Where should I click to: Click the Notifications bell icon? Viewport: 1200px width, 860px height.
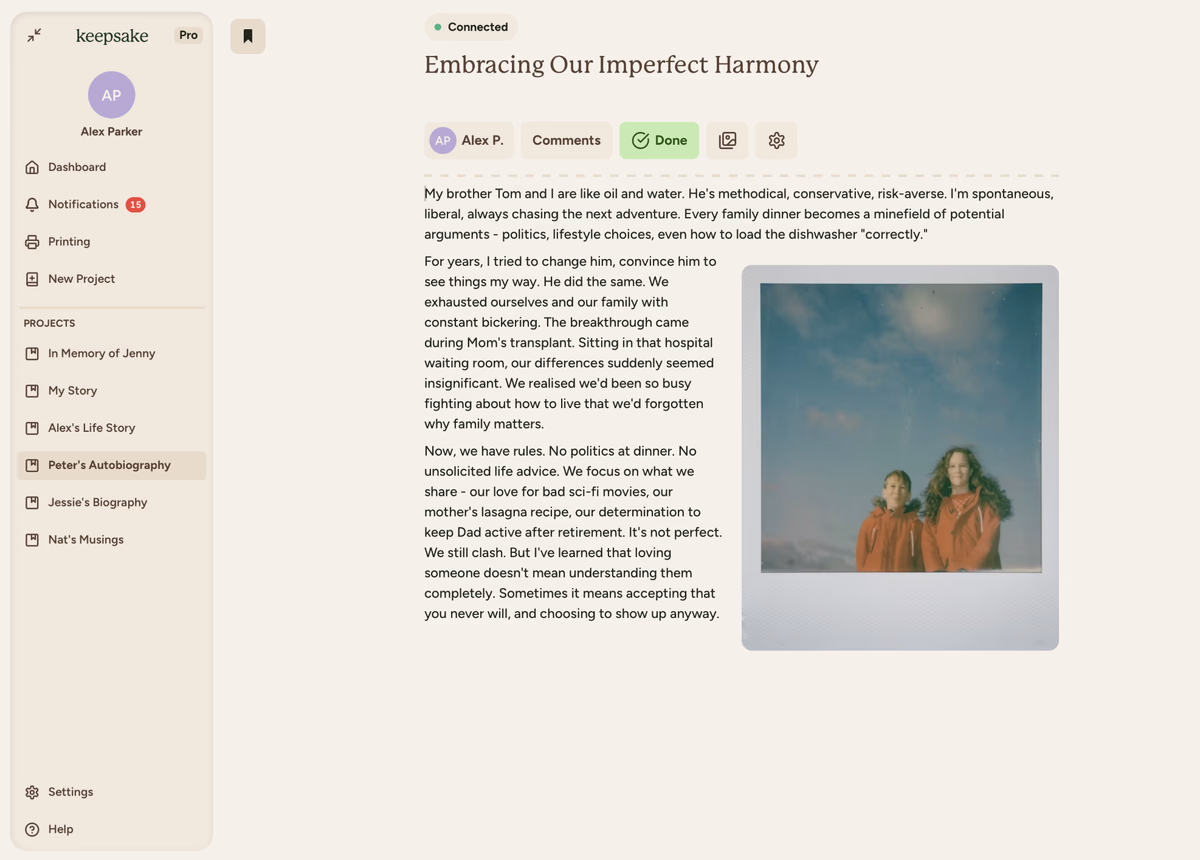tap(32, 204)
